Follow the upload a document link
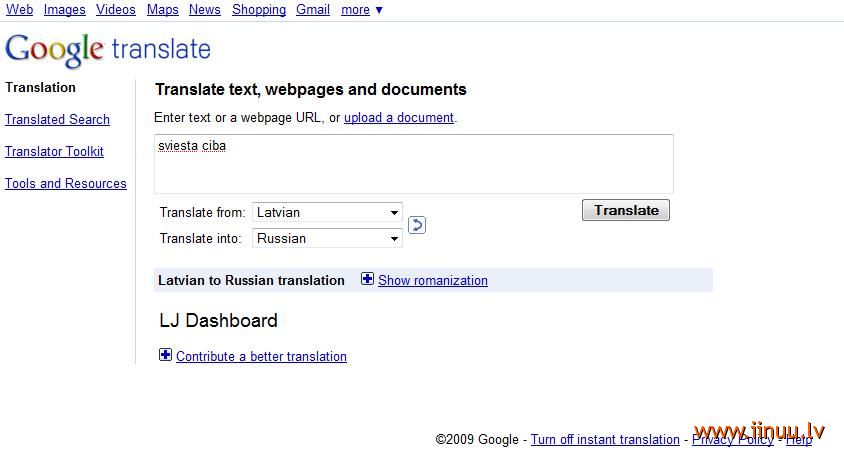 [x=399, y=117]
